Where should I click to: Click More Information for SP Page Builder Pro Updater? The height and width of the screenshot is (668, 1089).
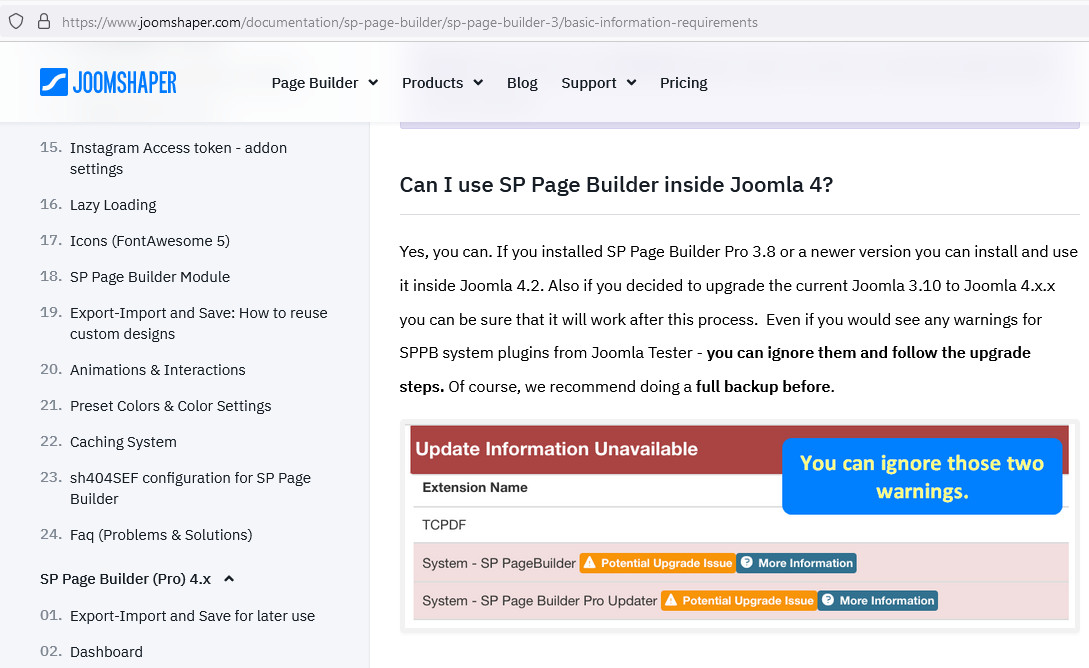[878, 601]
